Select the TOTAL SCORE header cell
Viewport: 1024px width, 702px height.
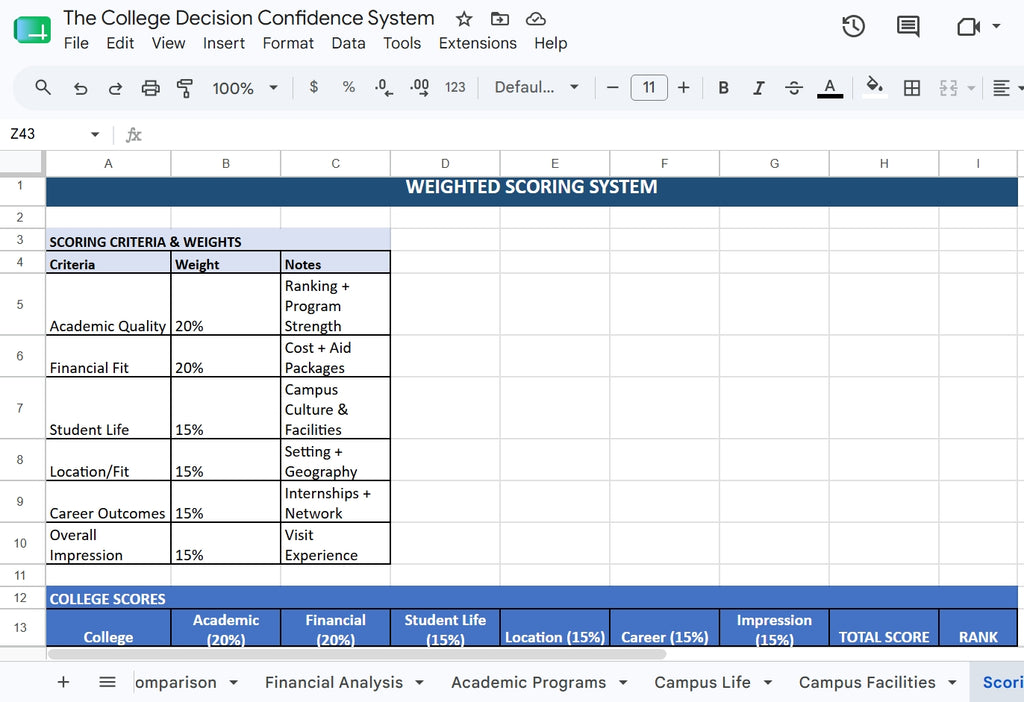pos(884,628)
